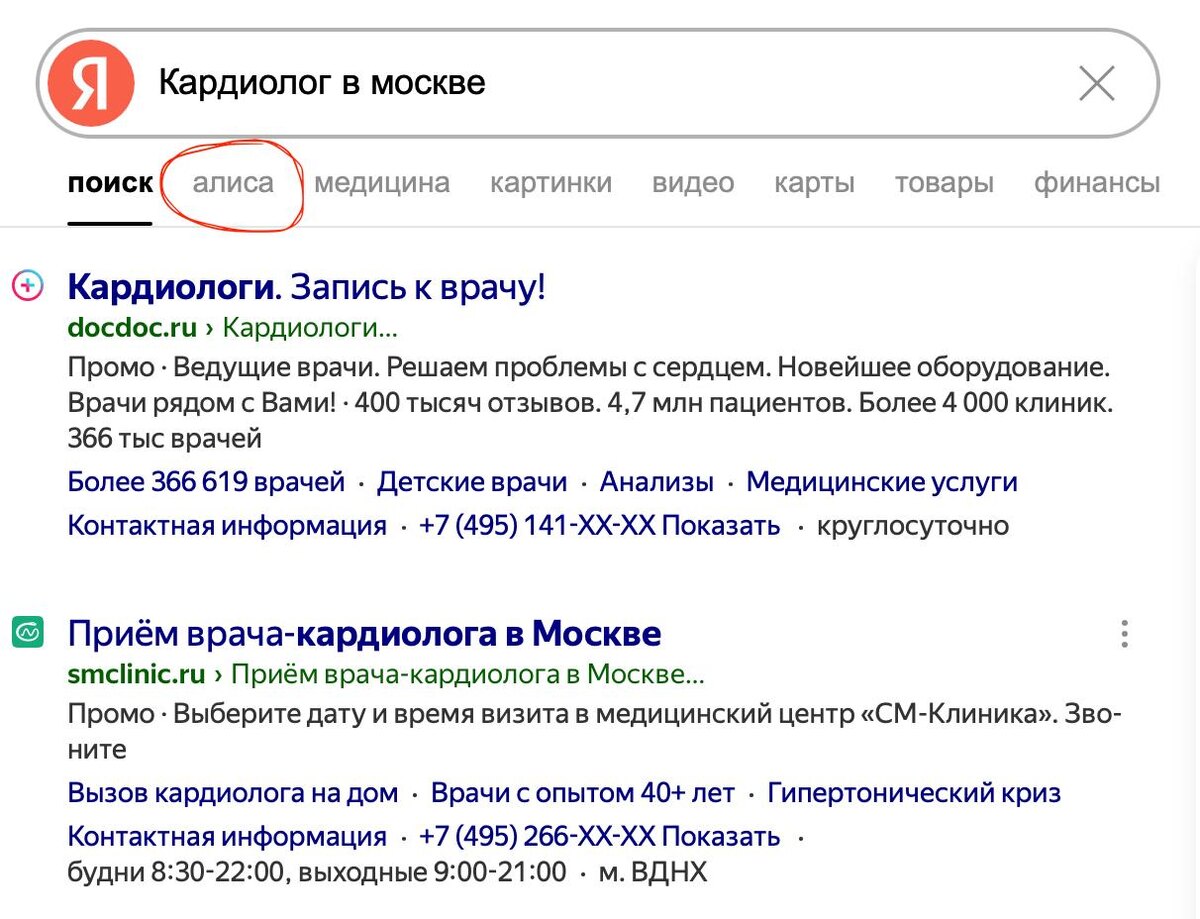This screenshot has height=919, width=1200.
Task: Click the docdoc.ru favicon
Action: click(x=27, y=287)
